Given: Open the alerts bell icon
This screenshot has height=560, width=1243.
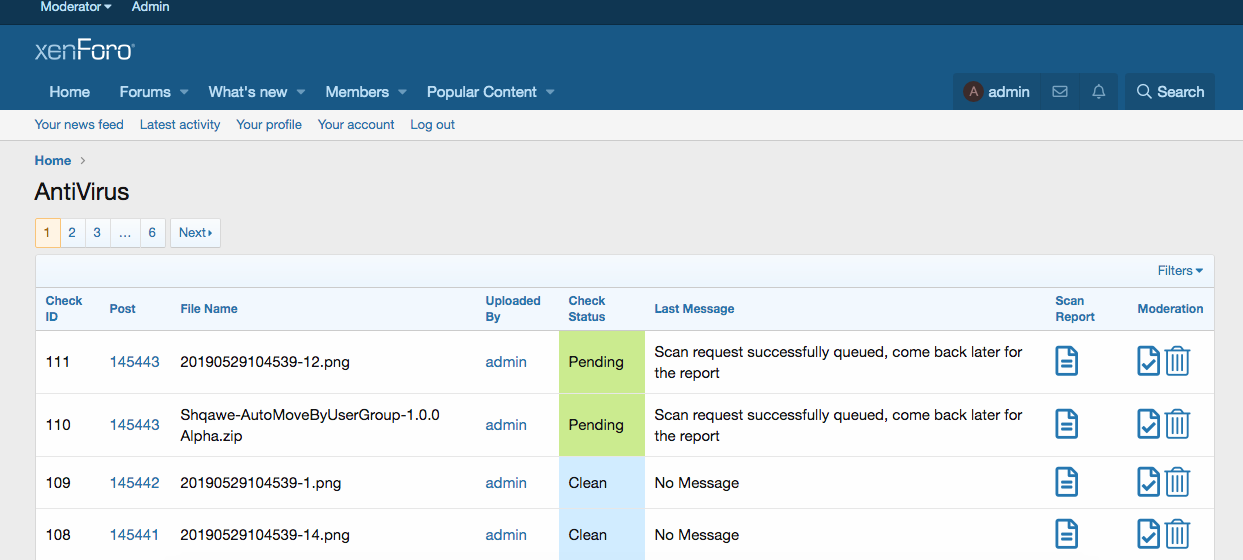Looking at the screenshot, I should tap(1099, 92).
